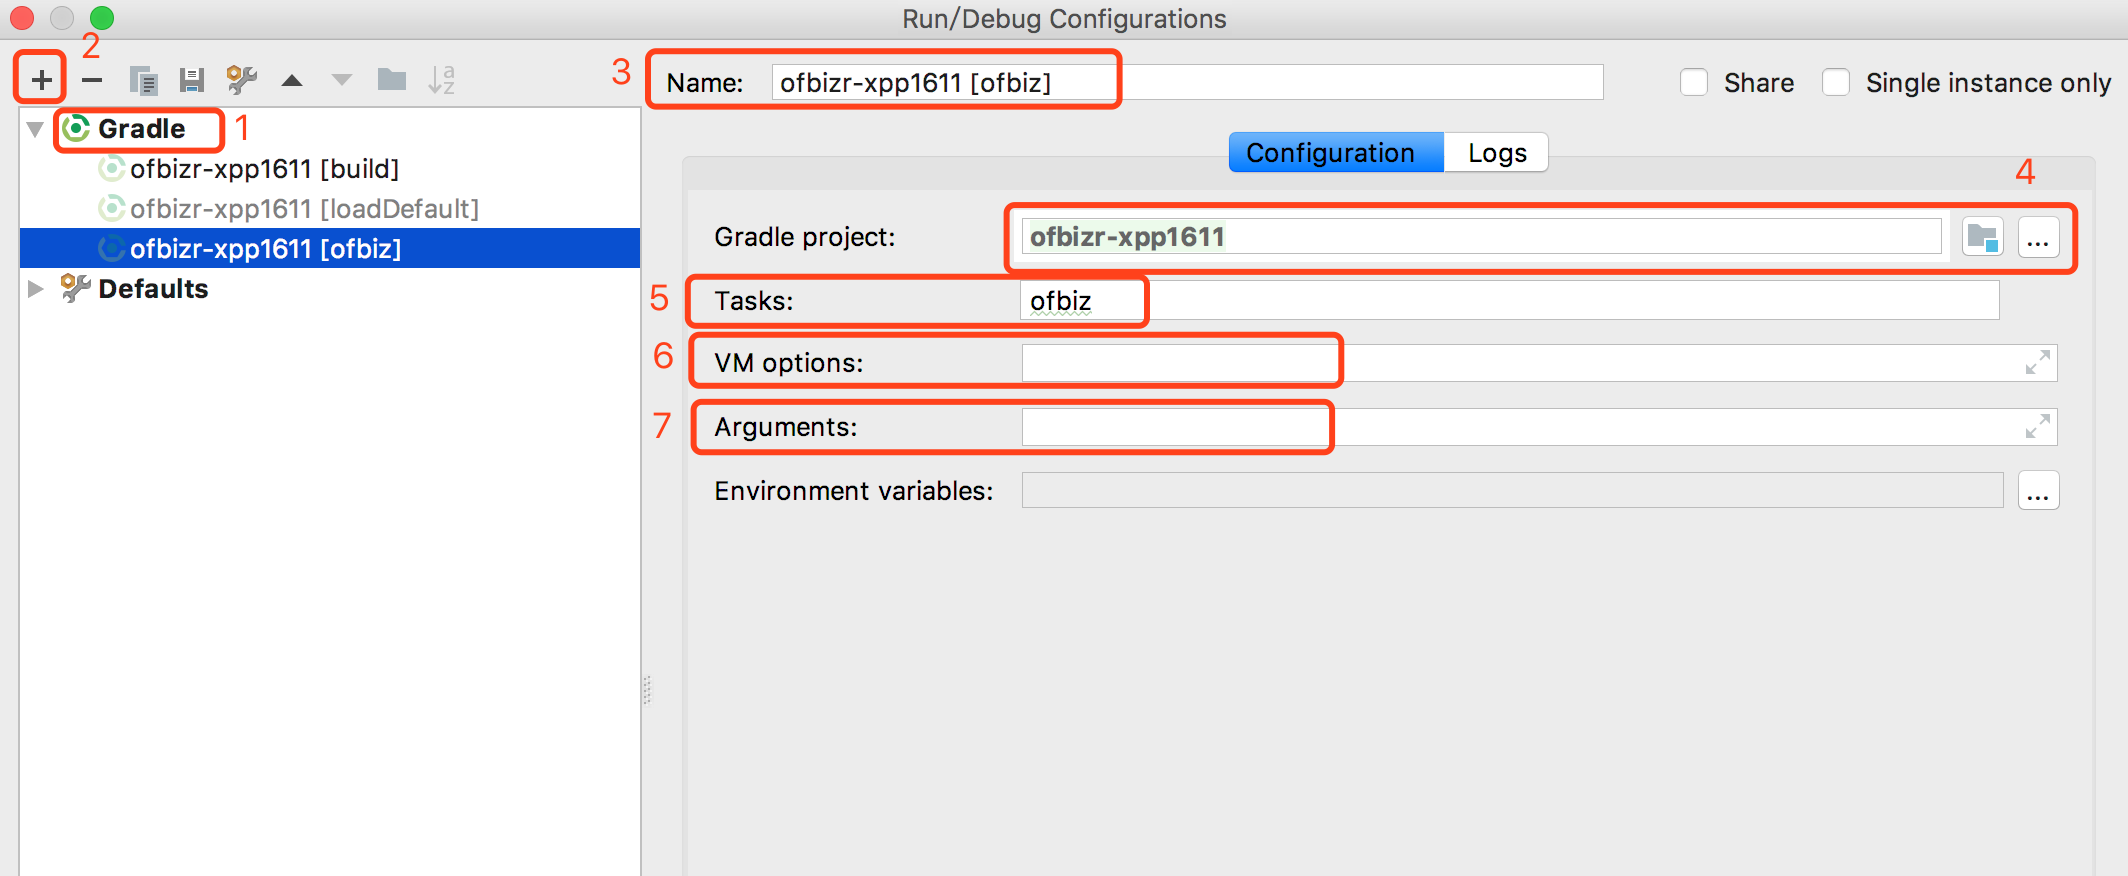The image size is (2128, 876).
Task: Move the configuration up with the up arrow
Action: click(292, 80)
